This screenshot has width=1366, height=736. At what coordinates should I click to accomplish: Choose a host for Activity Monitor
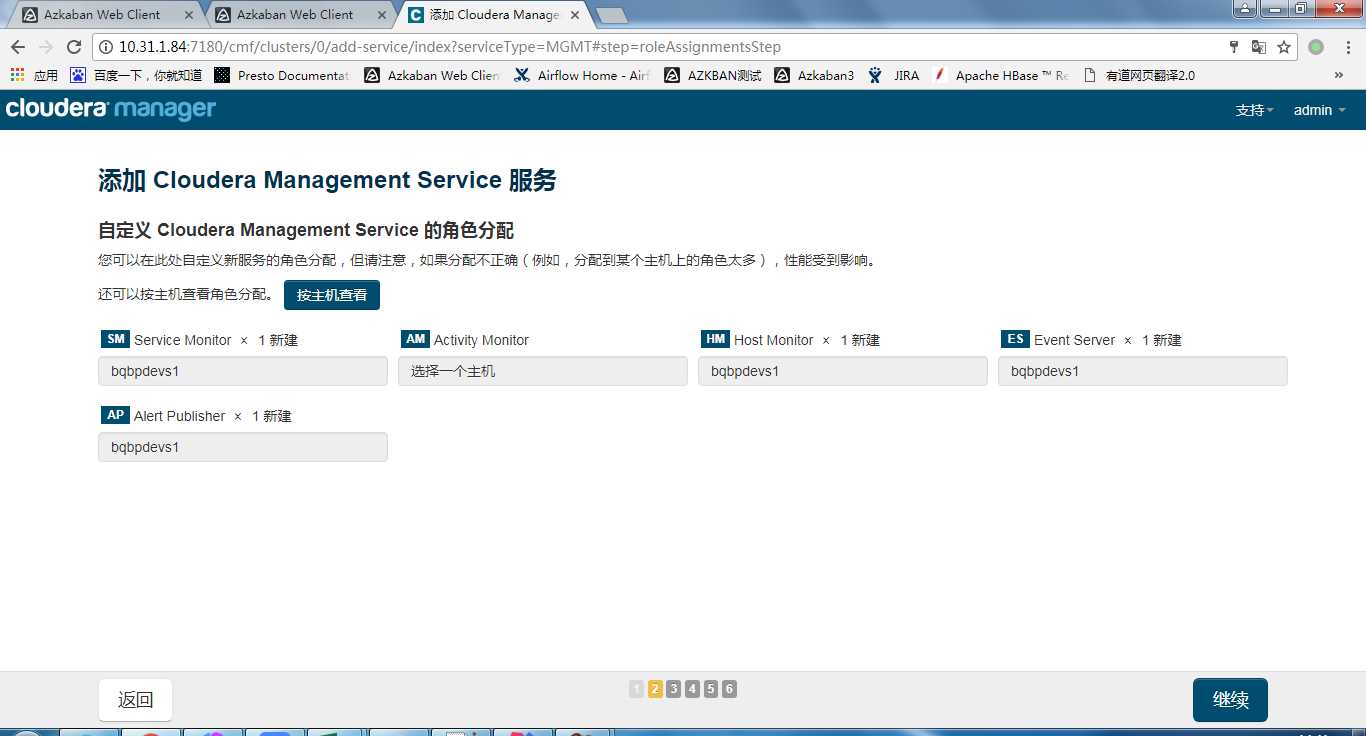[x=543, y=371]
